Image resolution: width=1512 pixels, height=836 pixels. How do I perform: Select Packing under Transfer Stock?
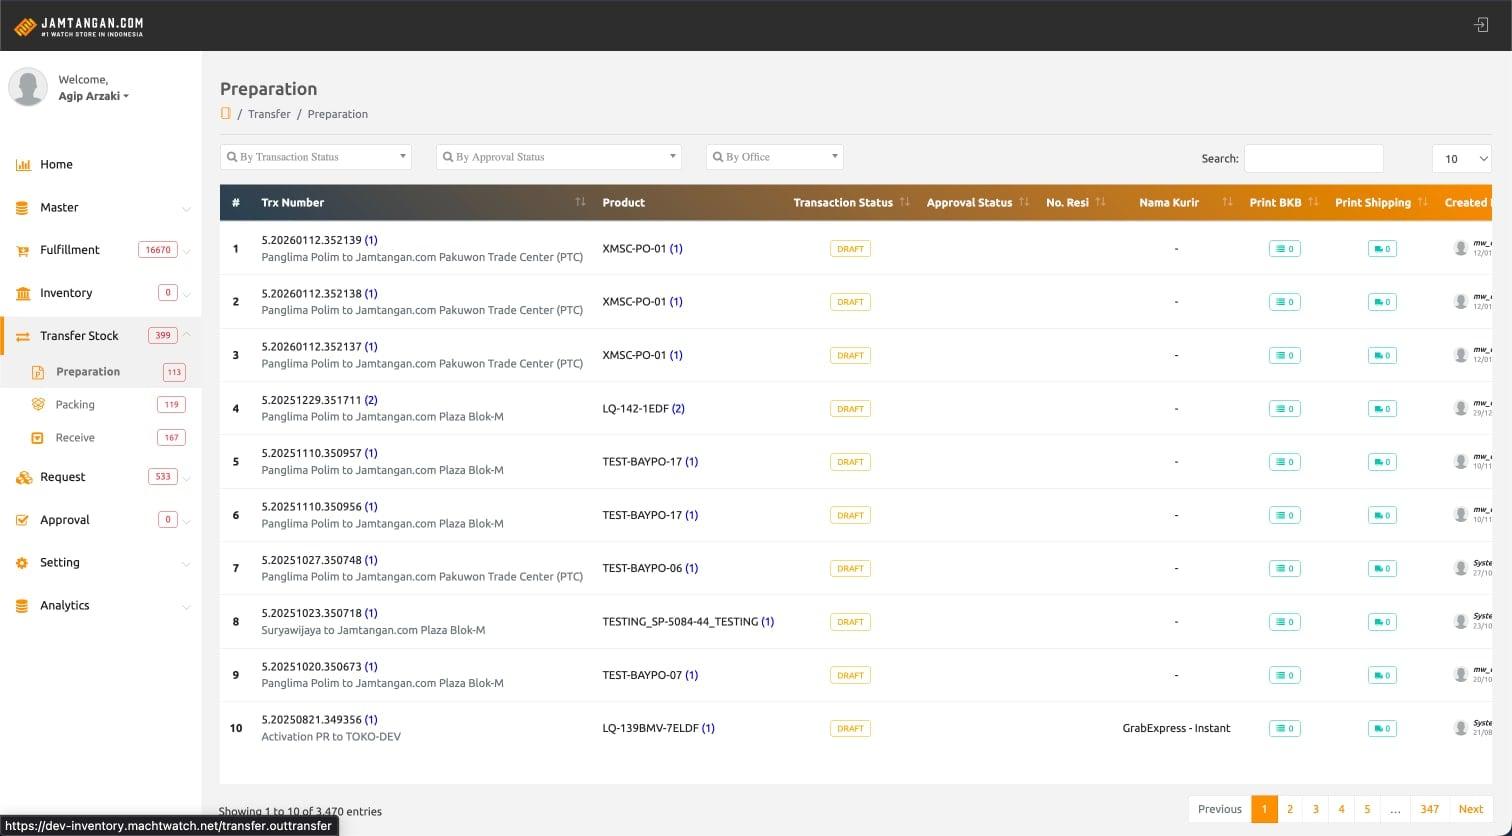coord(75,405)
